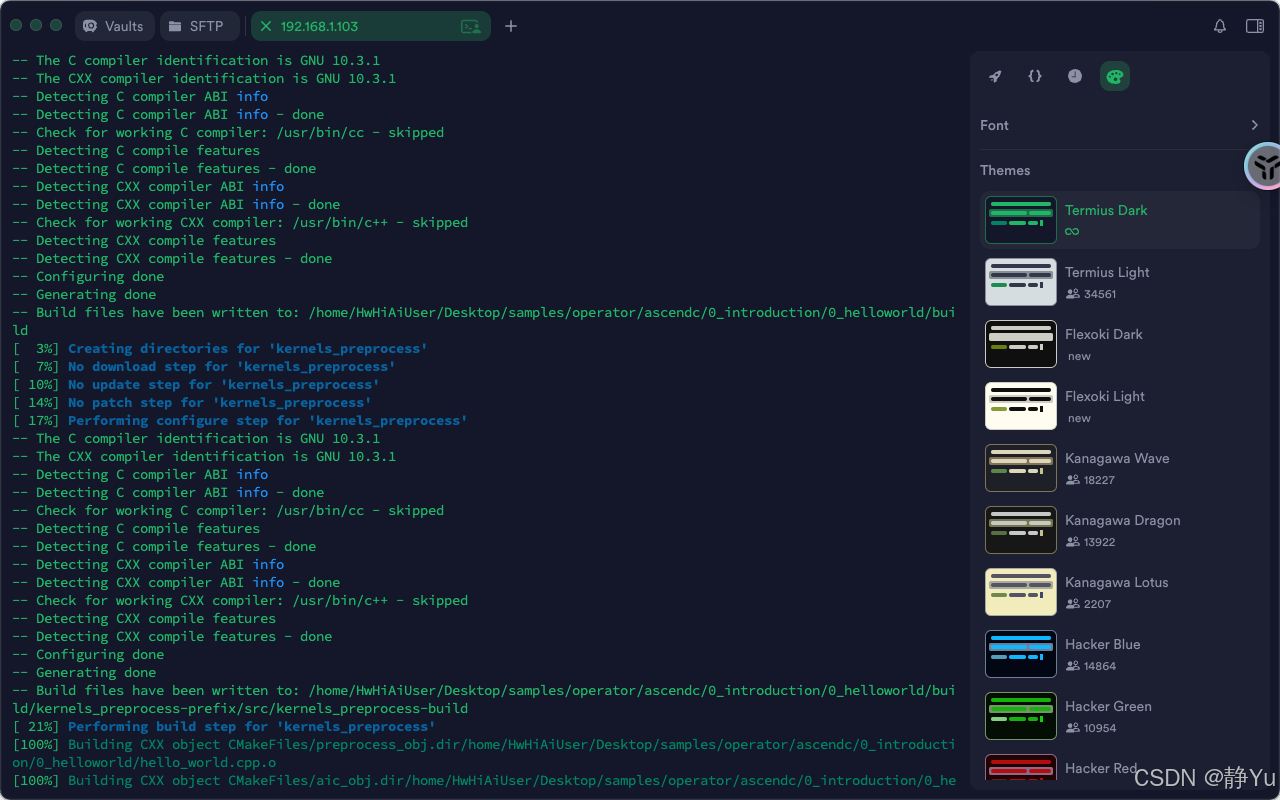1280x800 pixels.
Task: Apply the Flexoki Dark theme
Action: (x=1120, y=344)
